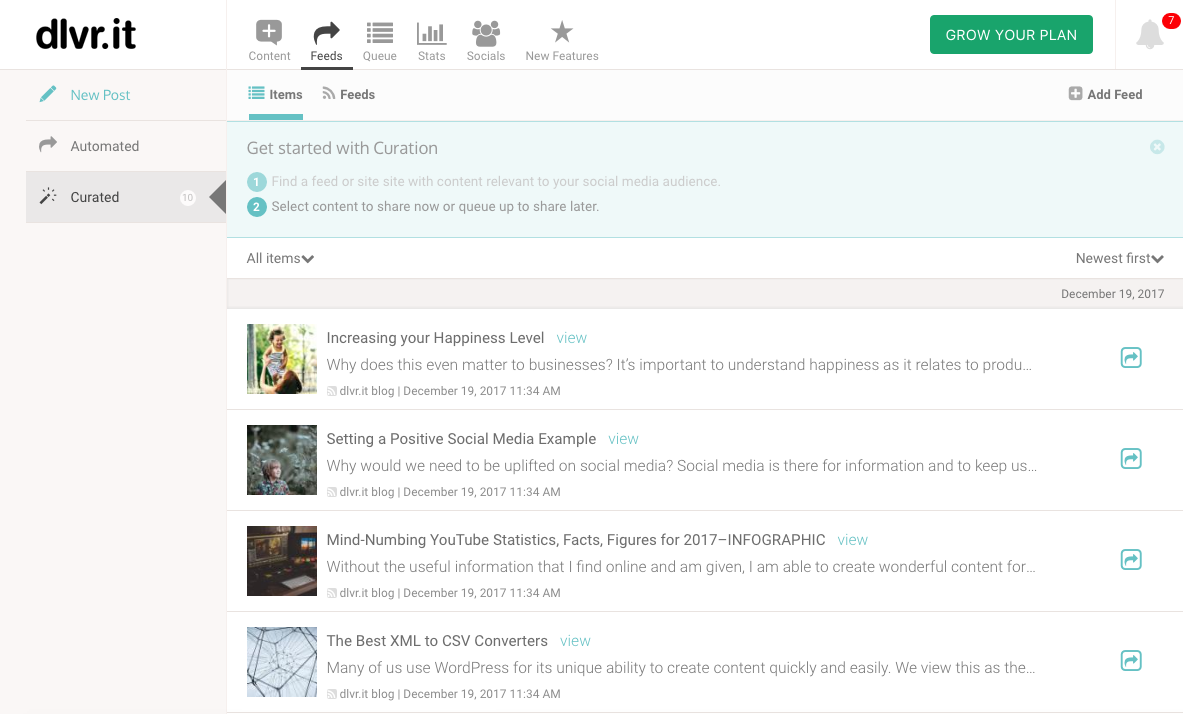The width and height of the screenshot is (1183, 714).
Task: Open view link for The Best XML to CSV Converters
Action: click(x=575, y=642)
